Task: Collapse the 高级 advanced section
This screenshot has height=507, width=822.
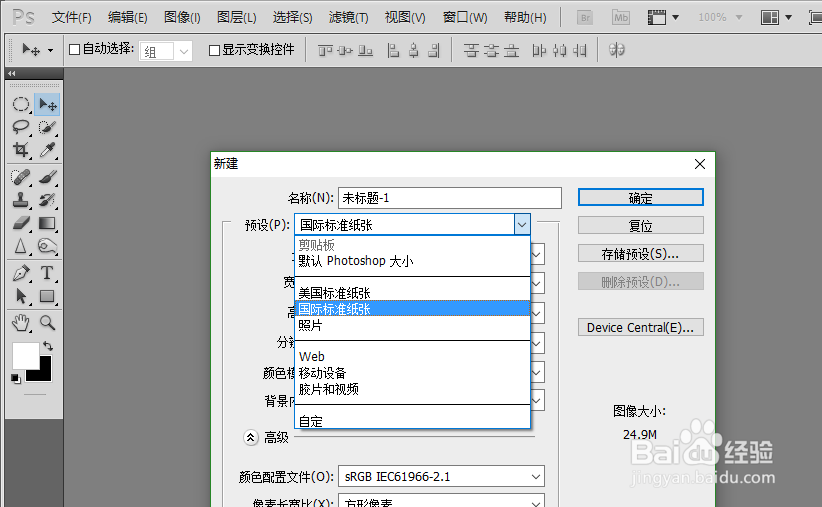Action: point(251,437)
